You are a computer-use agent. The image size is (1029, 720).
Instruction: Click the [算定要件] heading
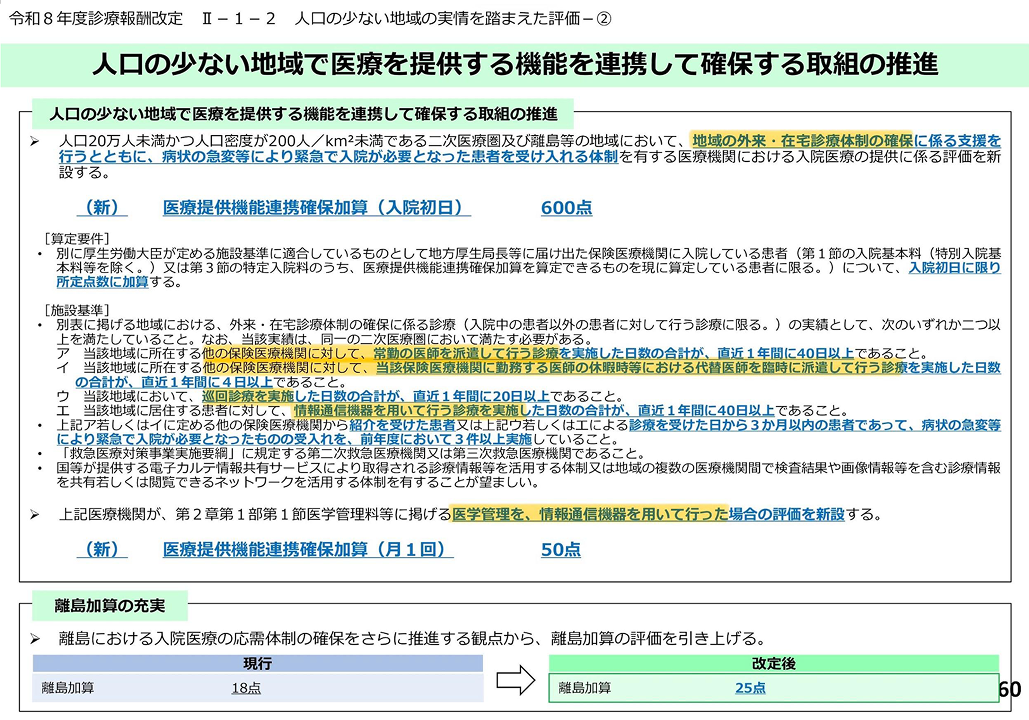tap(76, 238)
